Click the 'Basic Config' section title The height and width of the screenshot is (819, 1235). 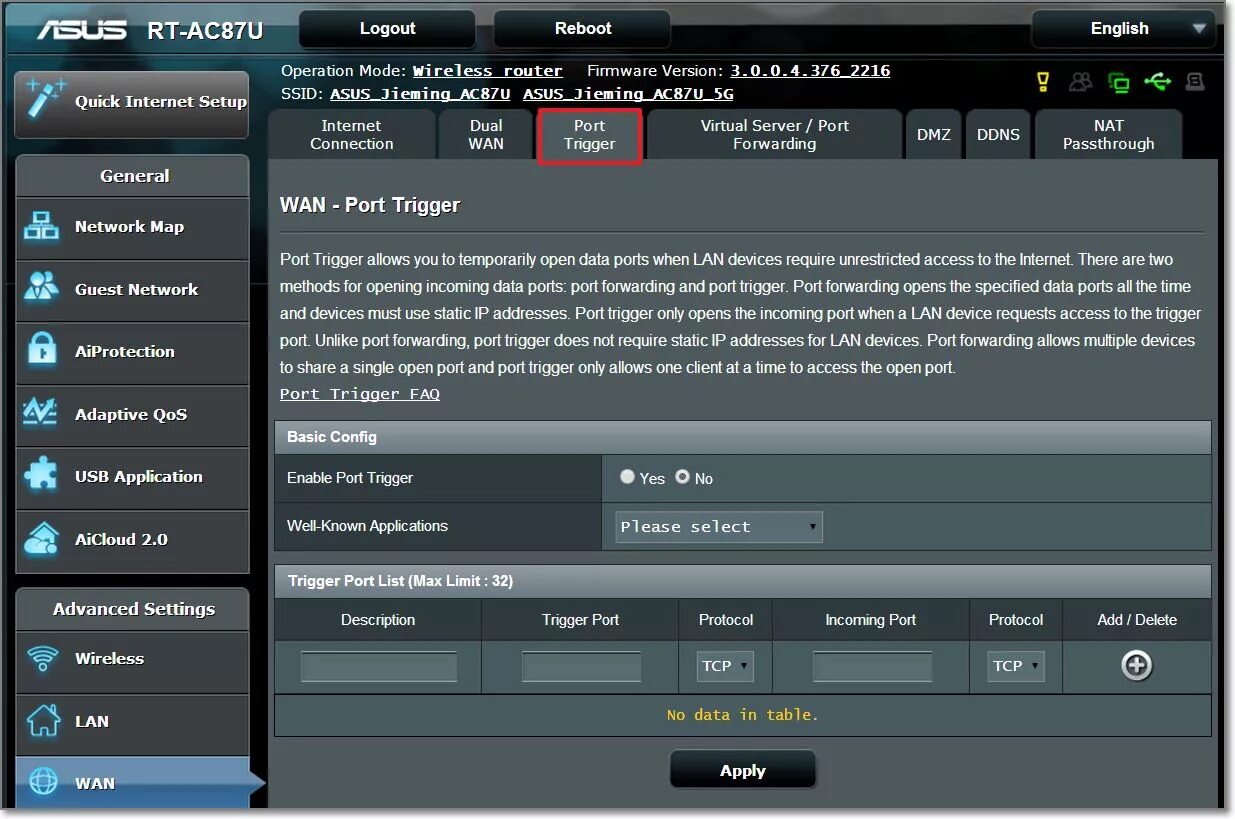(332, 437)
